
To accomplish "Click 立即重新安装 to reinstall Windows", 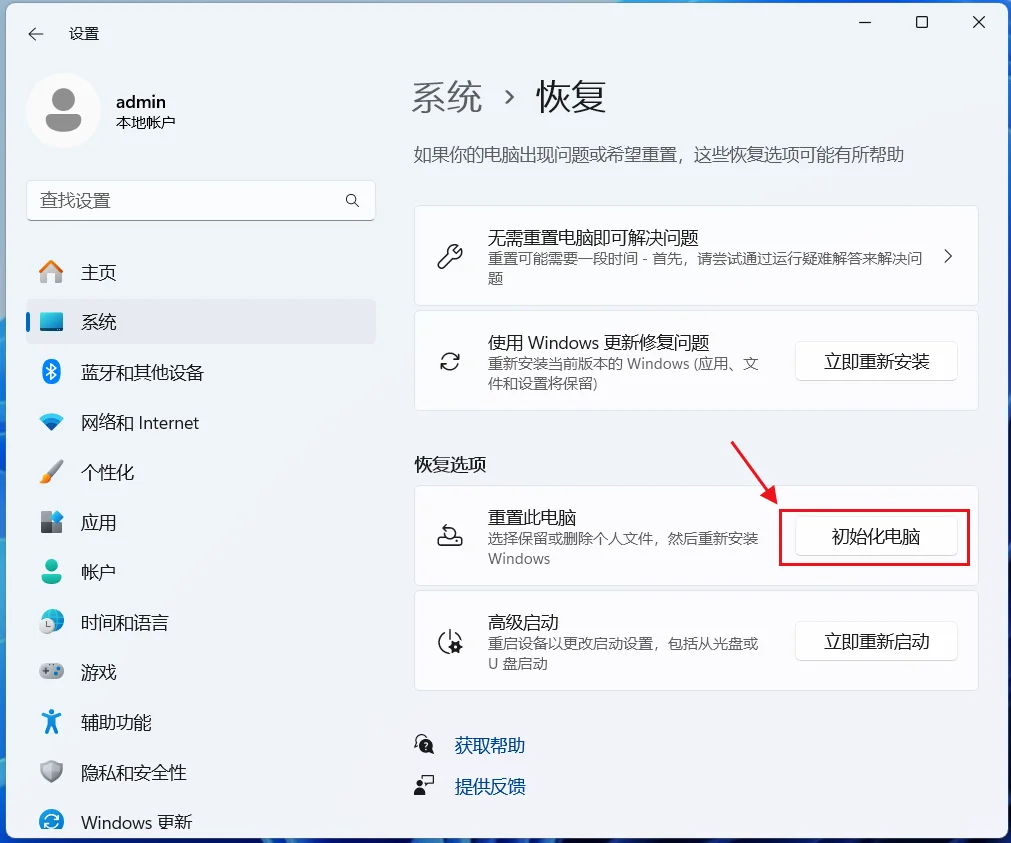I will point(875,361).
